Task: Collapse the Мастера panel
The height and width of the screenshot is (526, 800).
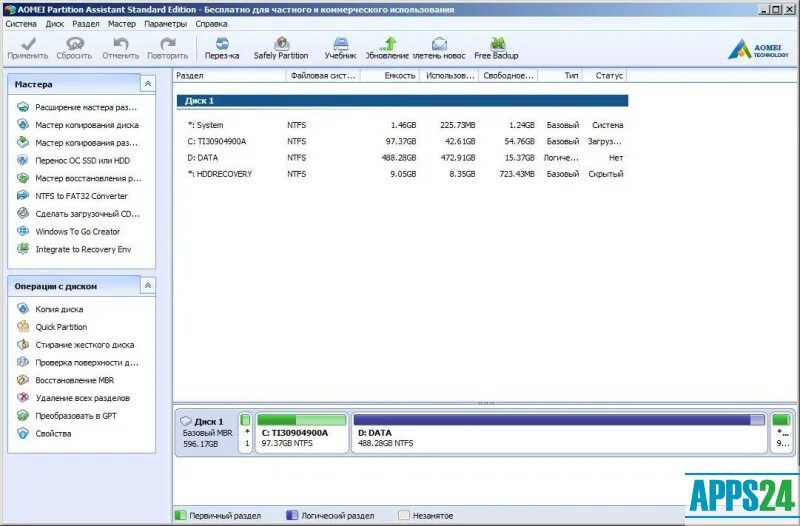Action: [148, 83]
